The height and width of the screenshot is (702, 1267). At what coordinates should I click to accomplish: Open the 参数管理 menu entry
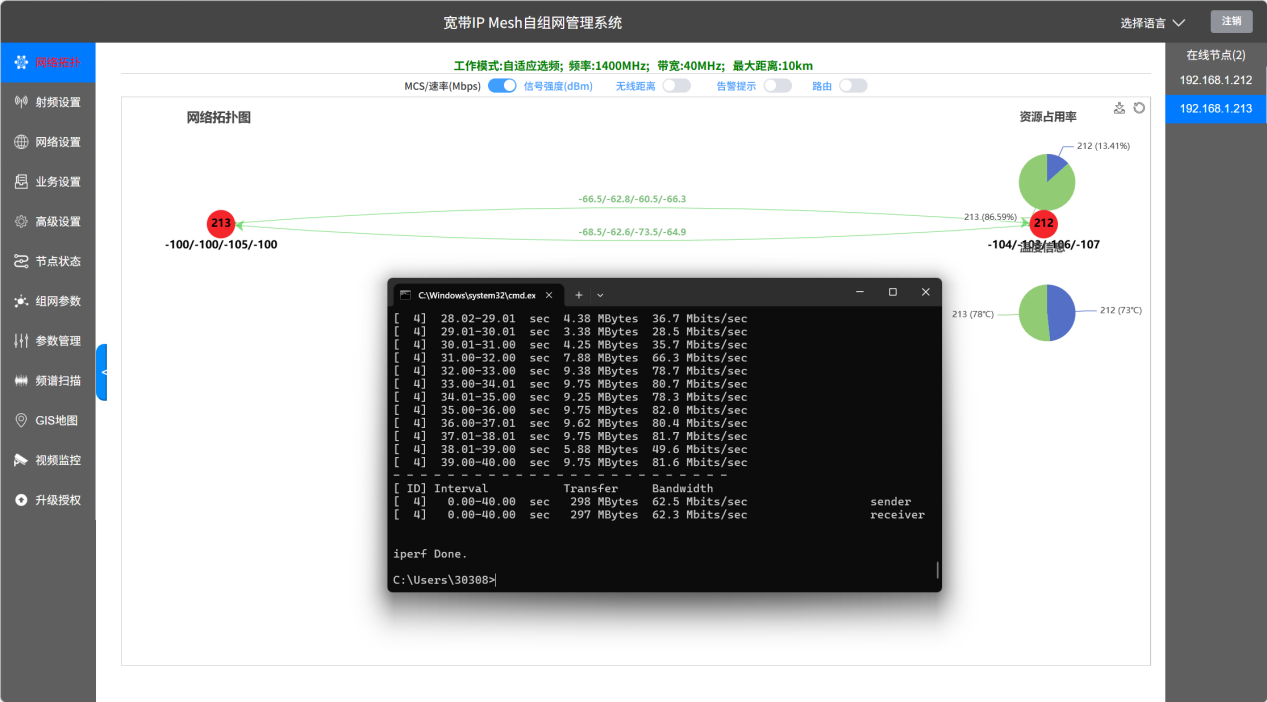[48, 341]
